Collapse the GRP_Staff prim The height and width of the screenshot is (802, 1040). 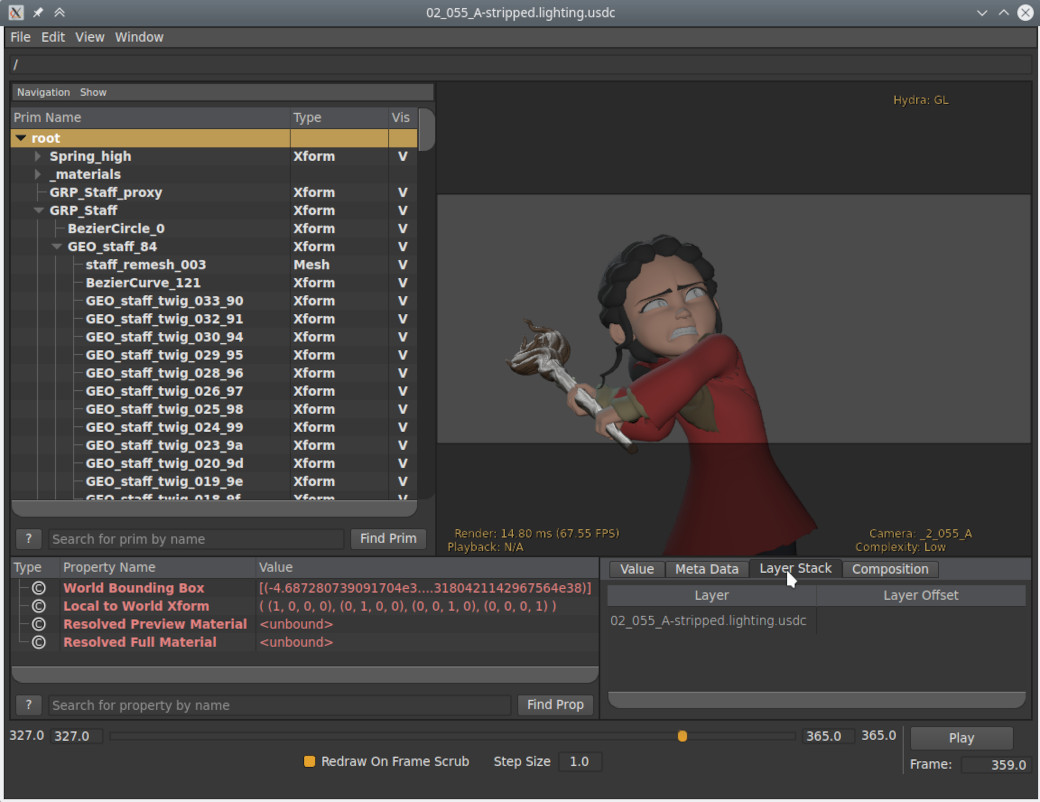coord(39,210)
